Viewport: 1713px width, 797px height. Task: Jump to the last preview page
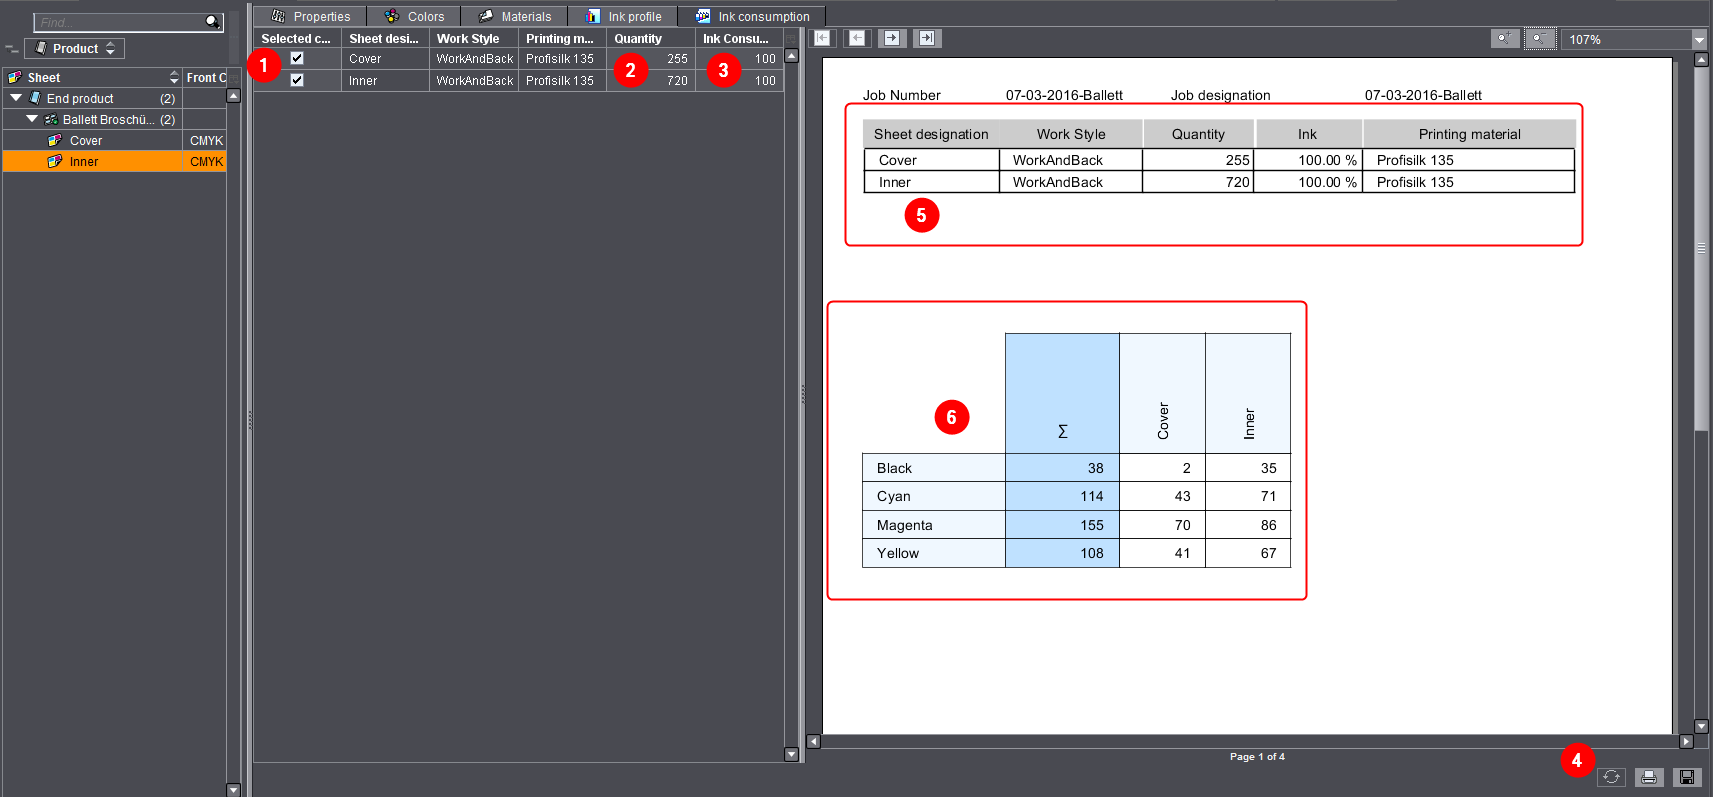point(927,38)
